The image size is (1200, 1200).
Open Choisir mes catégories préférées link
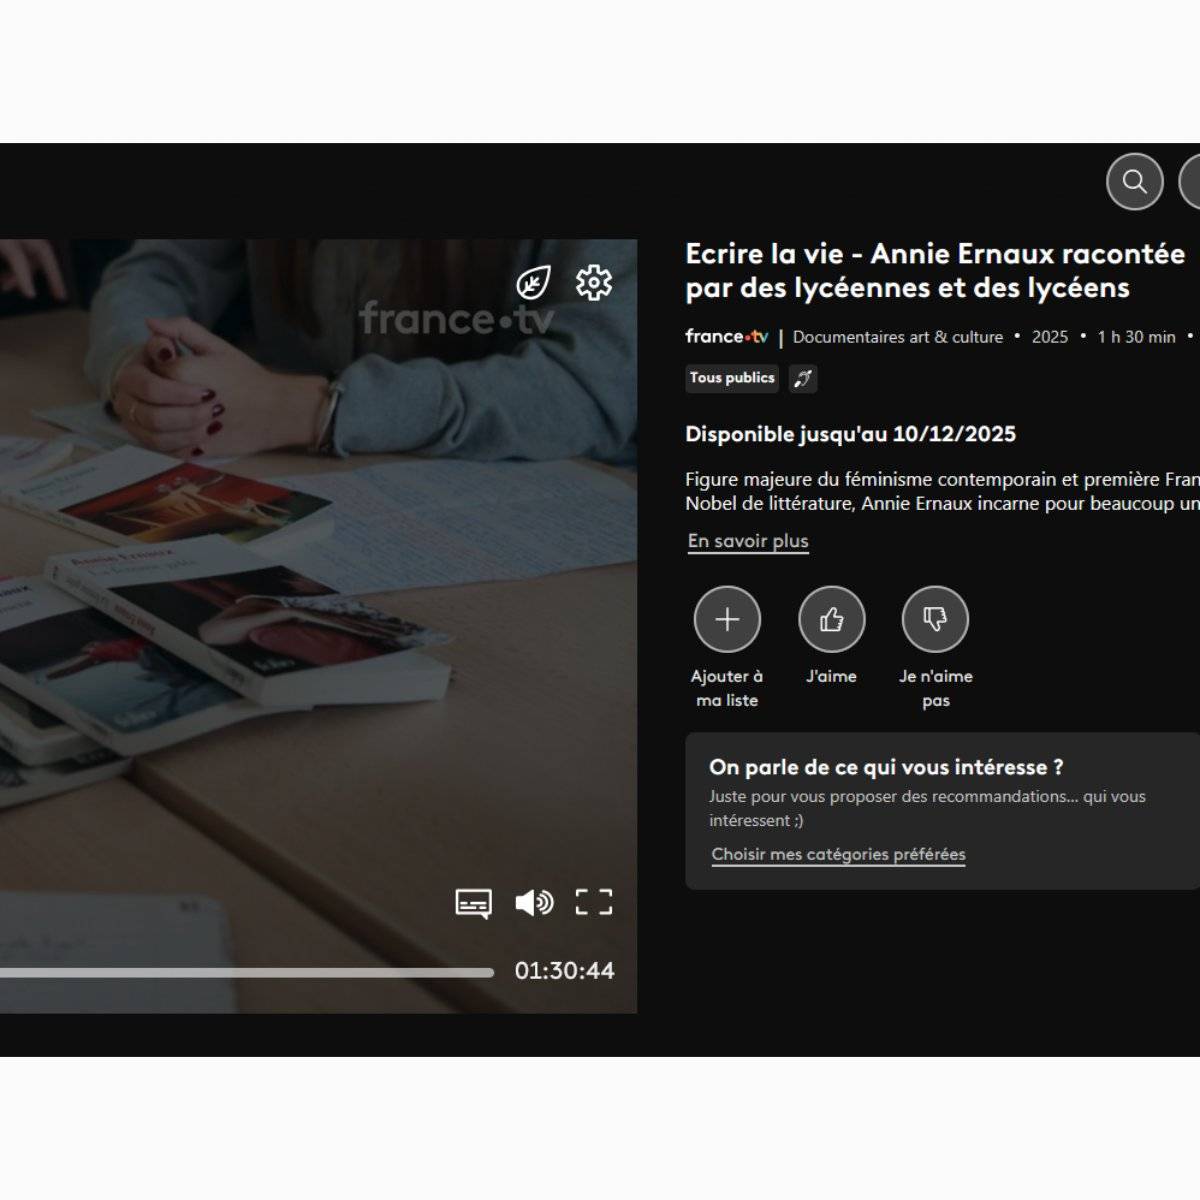838,854
